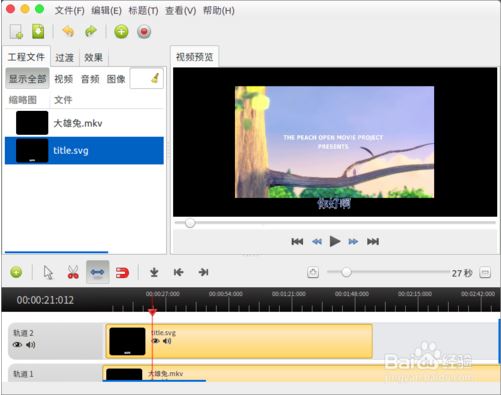Click the macOS red close window button
Image resolution: width=501 pixels, height=395 pixels.
10,9
